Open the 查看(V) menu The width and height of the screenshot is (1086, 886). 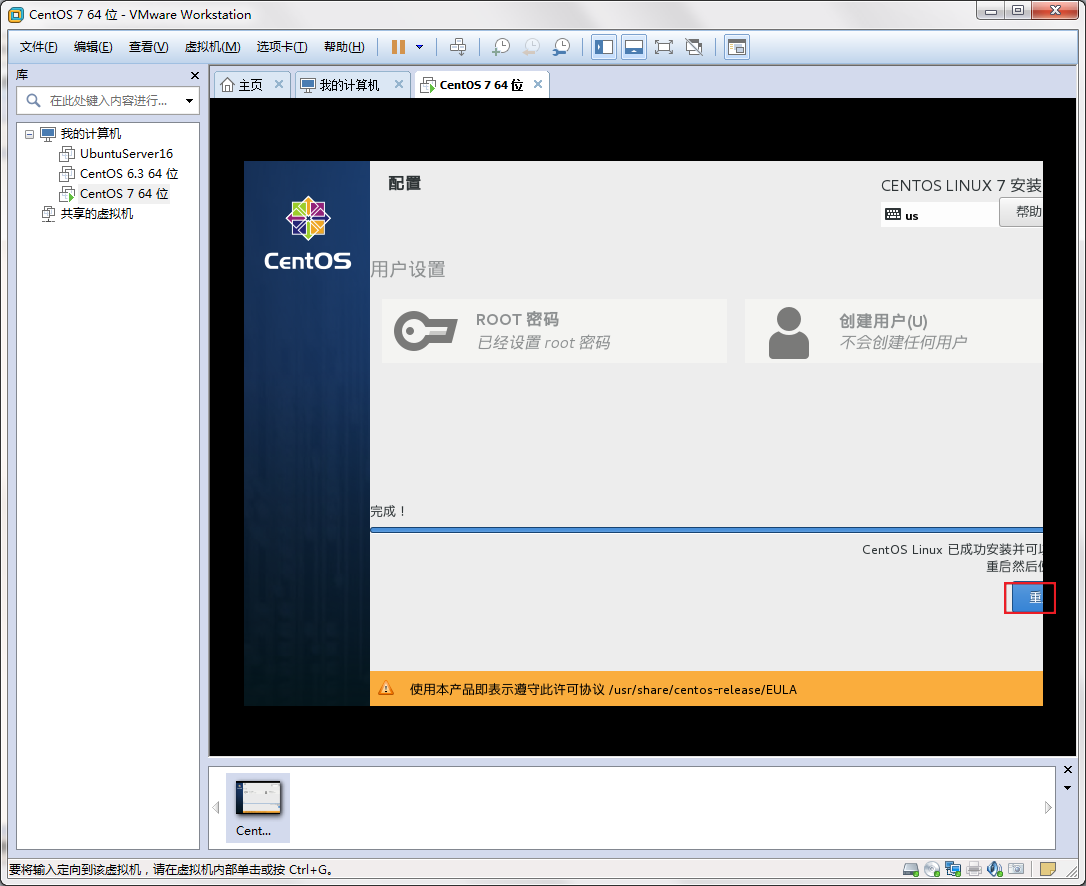pyautogui.click(x=148, y=47)
